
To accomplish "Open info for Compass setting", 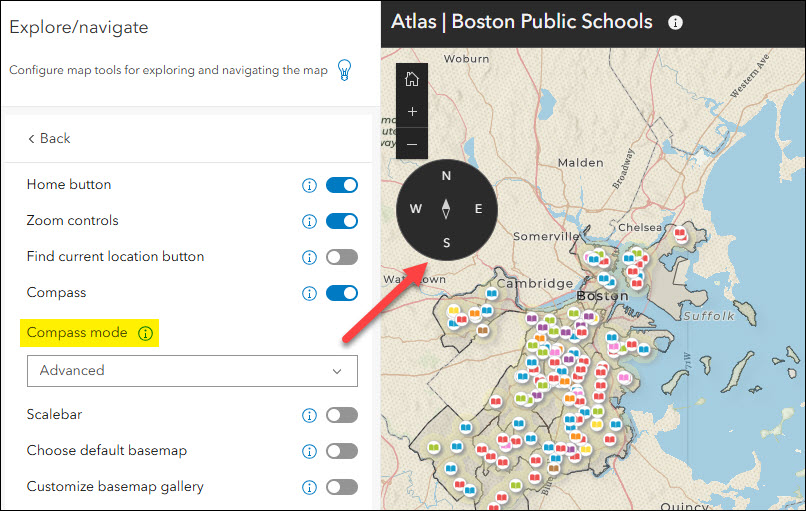I will (x=309, y=293).
